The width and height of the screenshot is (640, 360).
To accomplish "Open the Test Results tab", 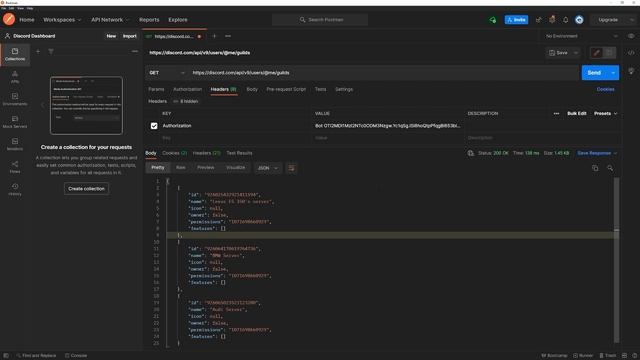I will click(x=239, y=153).
